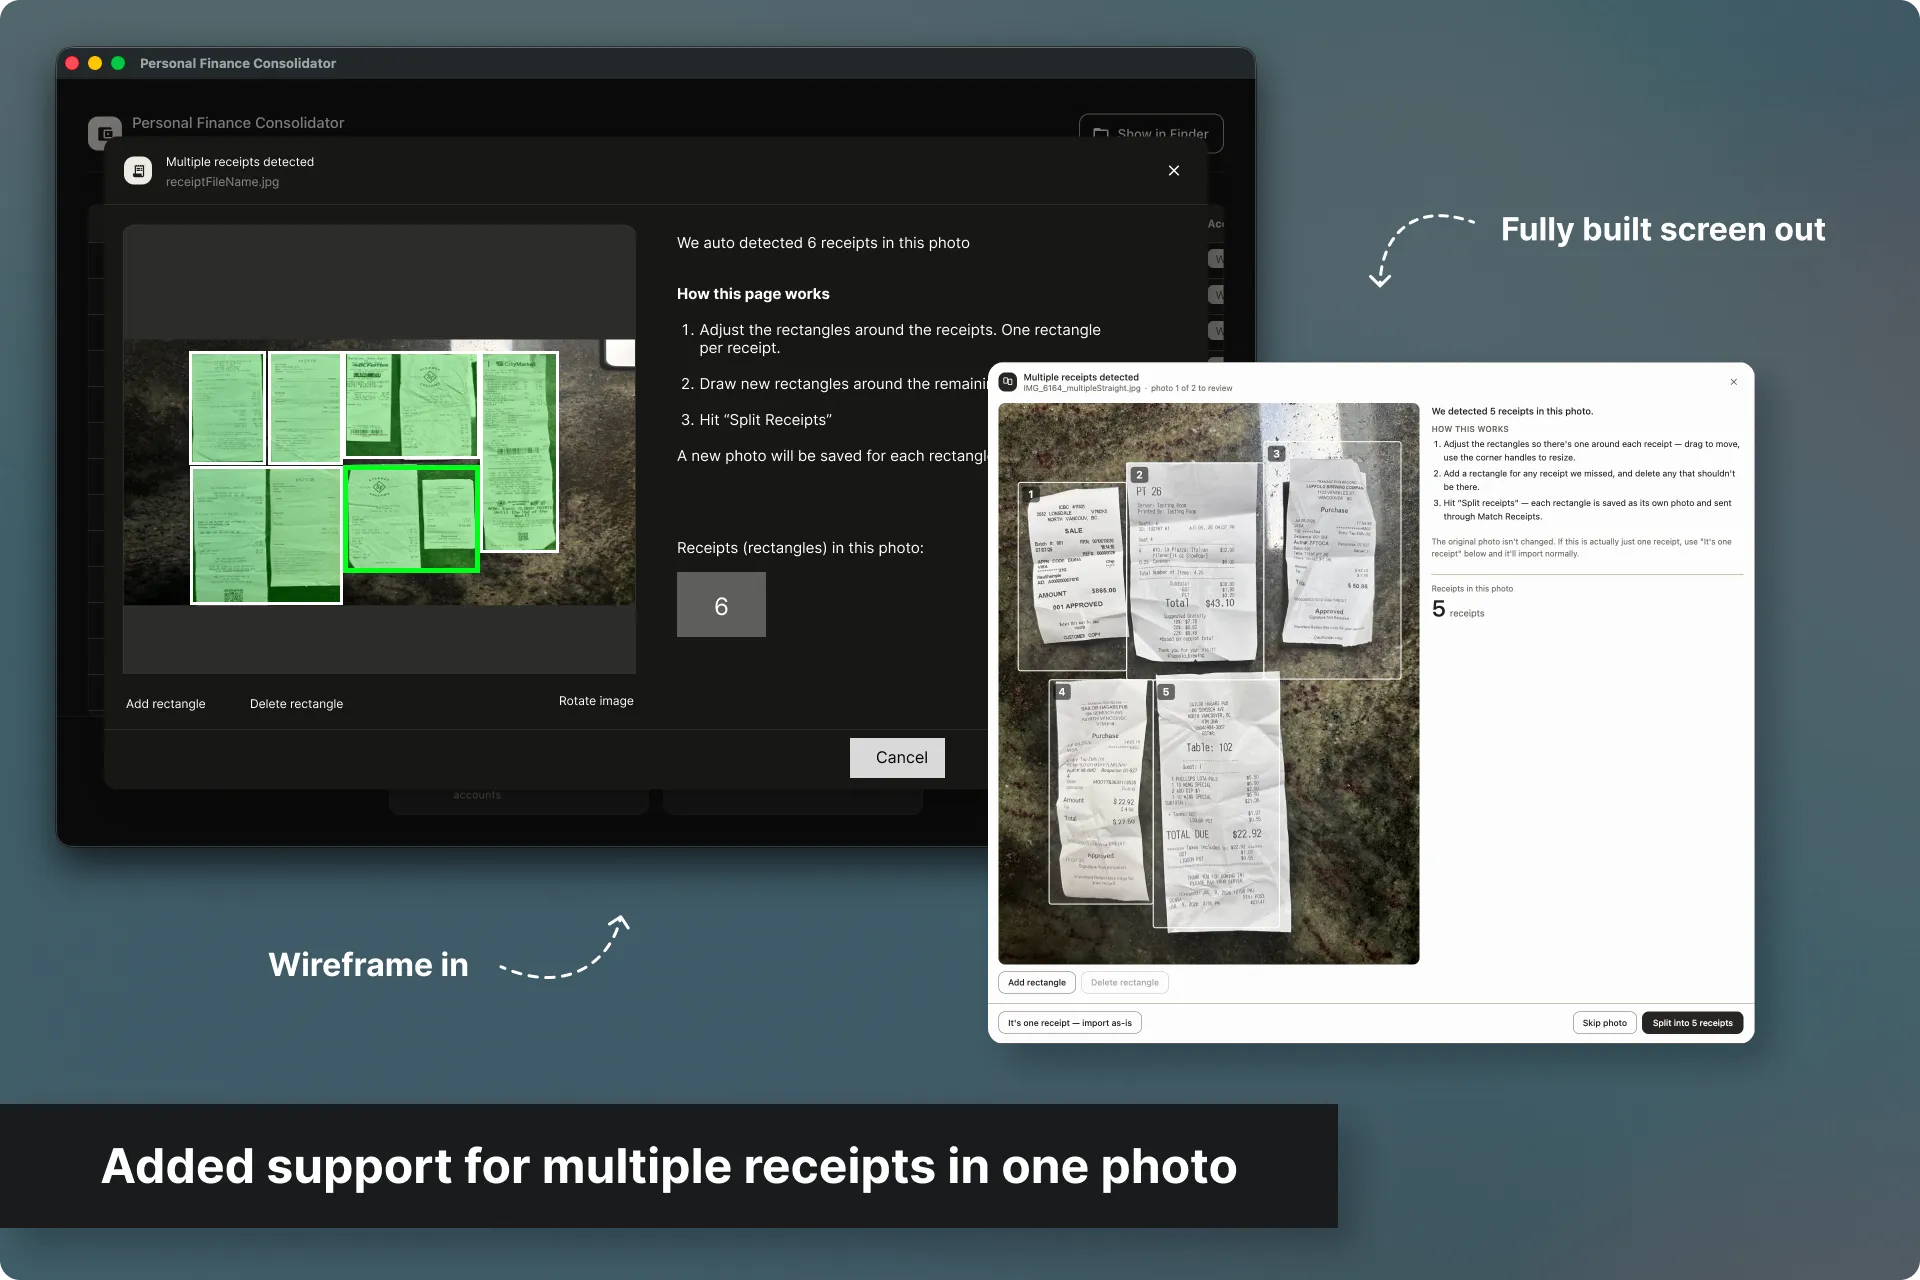Click the receiptFileName.jpg file name
This screenshot has height=1280, width=1920.
click(223, 182)
